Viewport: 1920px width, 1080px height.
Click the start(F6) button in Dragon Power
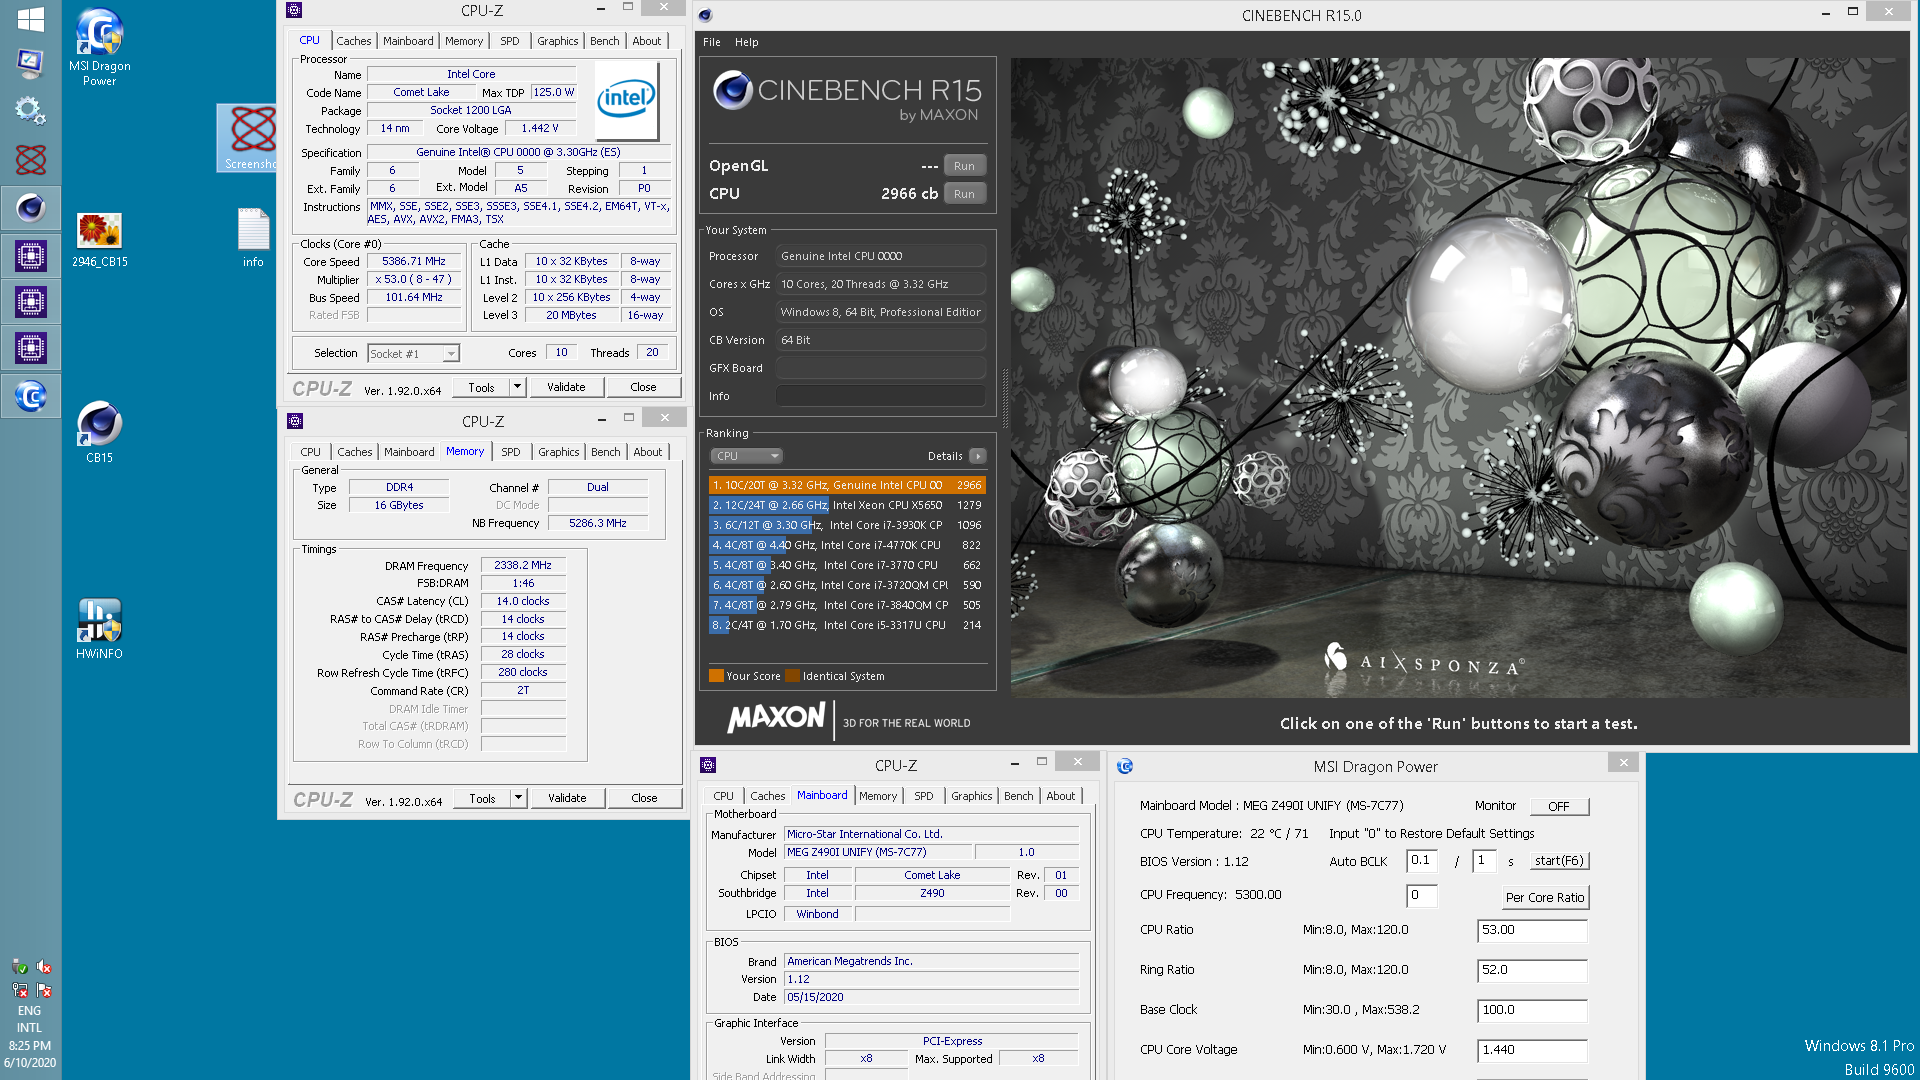1559,861
